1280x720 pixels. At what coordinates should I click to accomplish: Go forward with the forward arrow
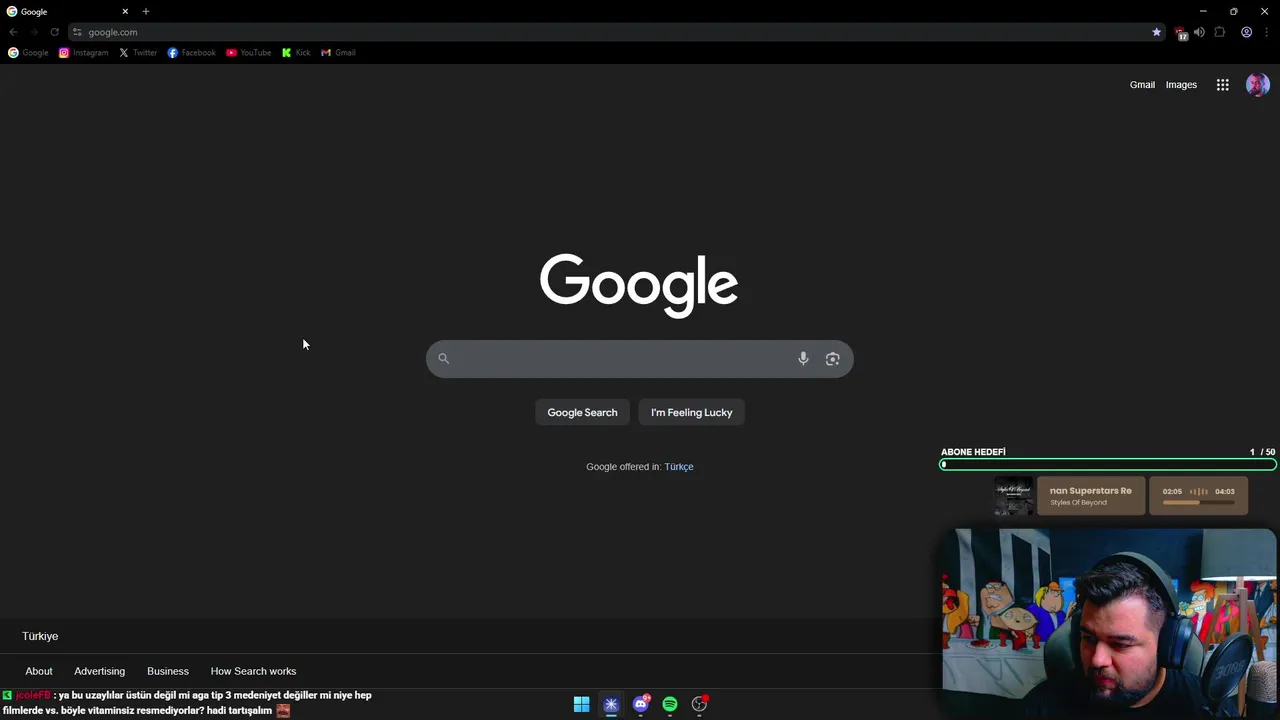(33, 32)
